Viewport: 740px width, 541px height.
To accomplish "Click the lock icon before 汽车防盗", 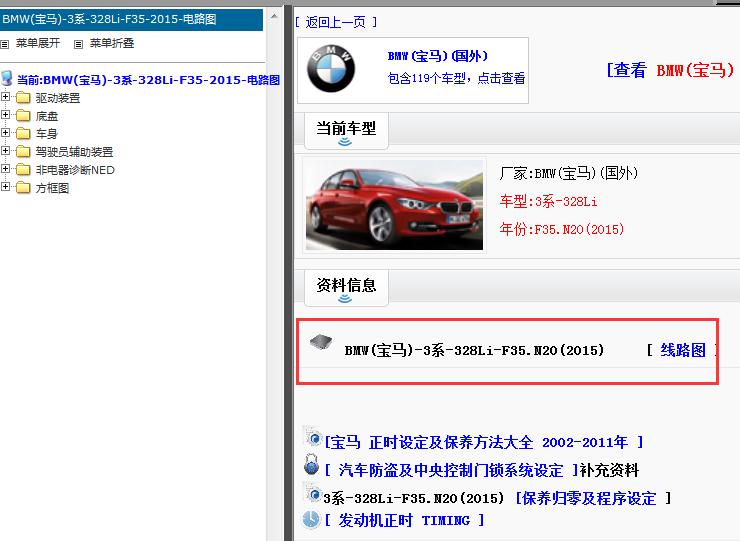I will [x=311, y=464].
